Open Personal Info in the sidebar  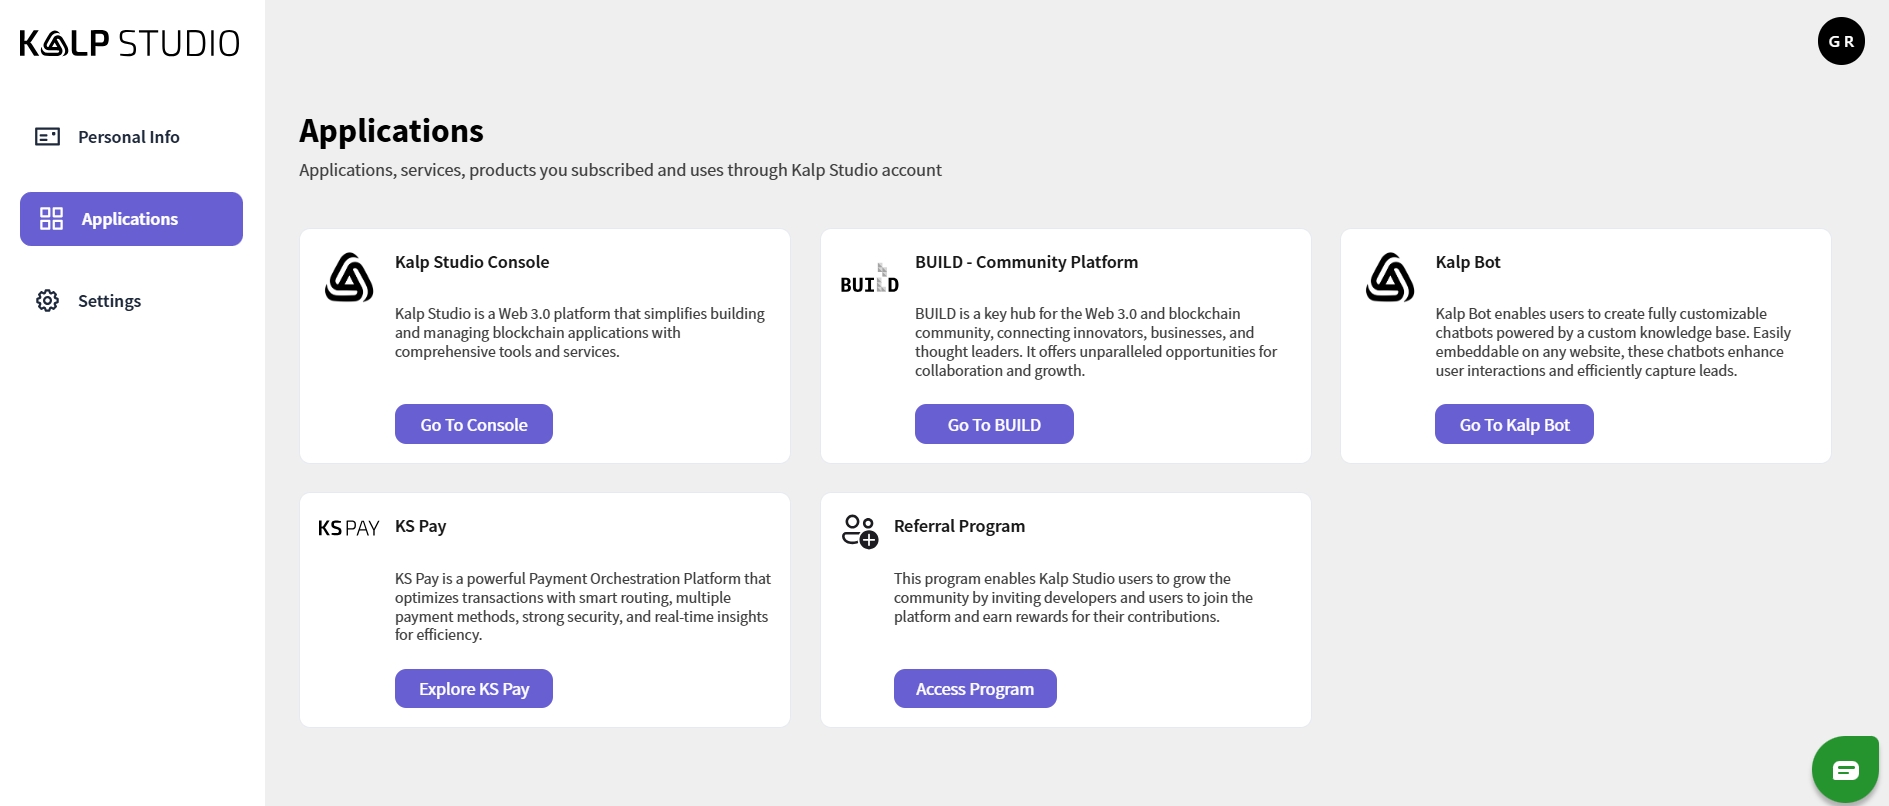tap(128, 137)
